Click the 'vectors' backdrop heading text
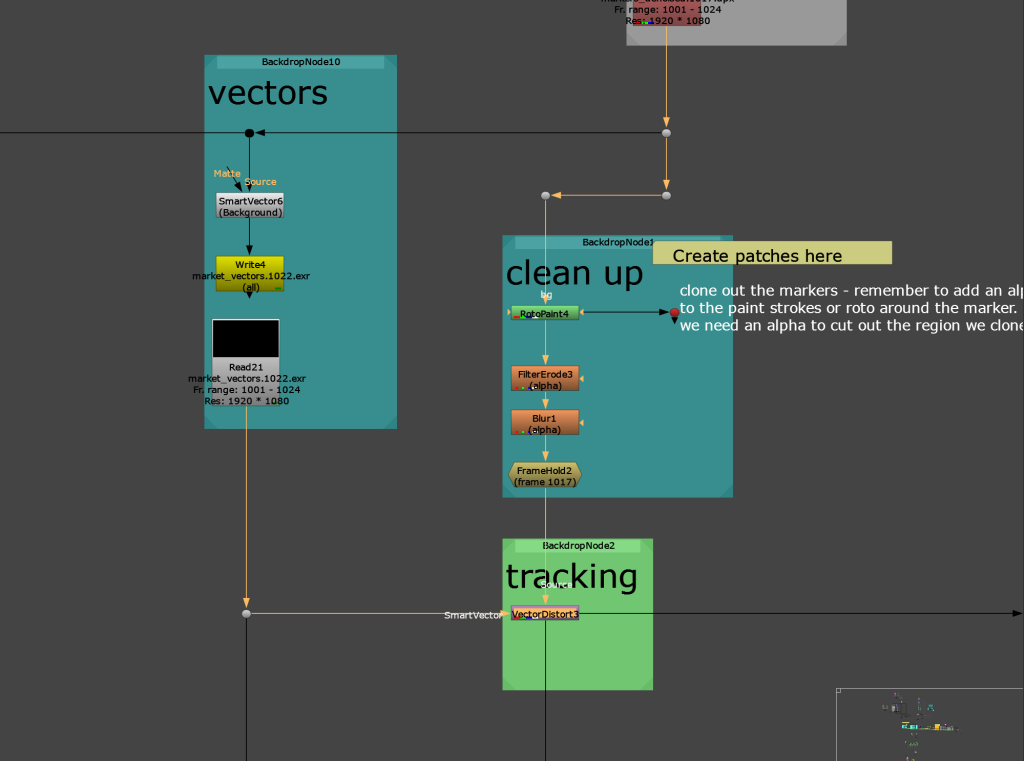The width and height of the screenshot is (1024, 761). (268, 93)
